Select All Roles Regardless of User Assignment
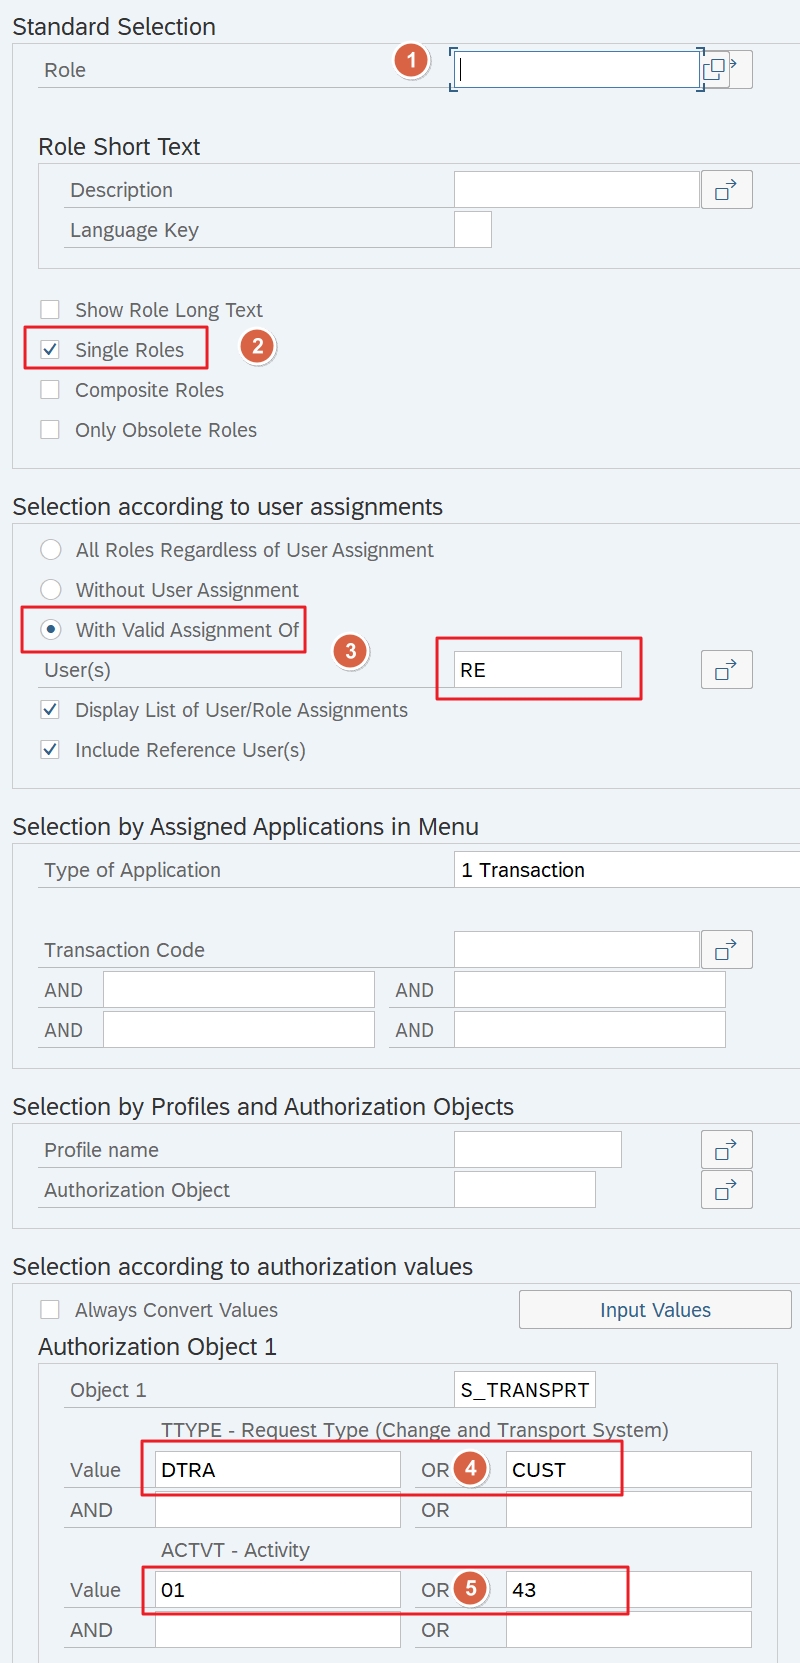This screenshot has width=800, height=1663. pyautogui.click(x=51, y=550)
